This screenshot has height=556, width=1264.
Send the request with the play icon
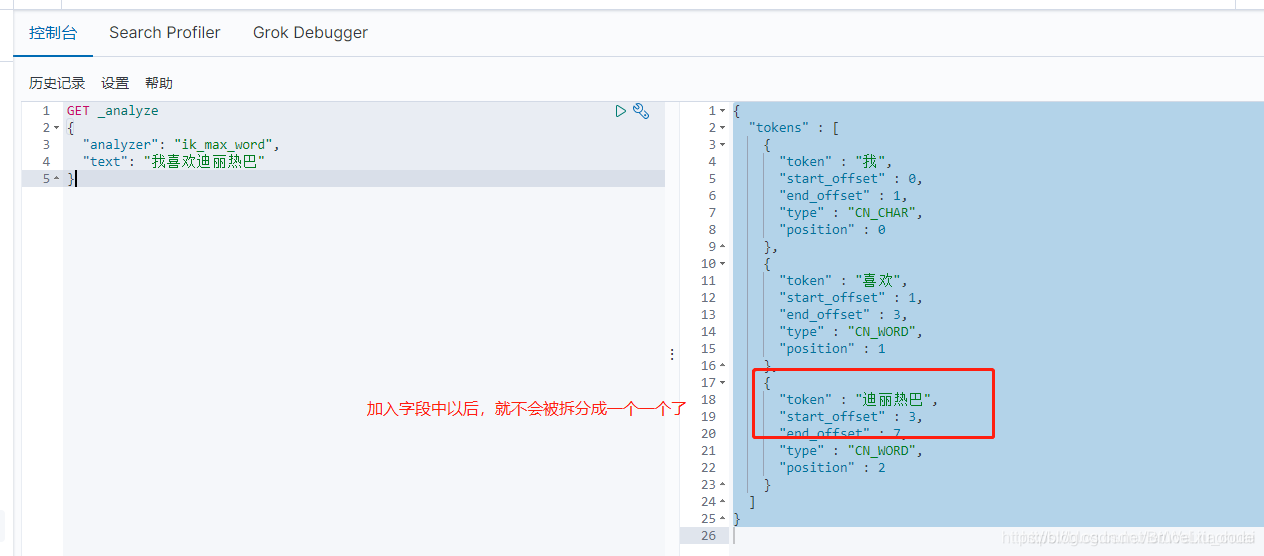tap(621, 111)
